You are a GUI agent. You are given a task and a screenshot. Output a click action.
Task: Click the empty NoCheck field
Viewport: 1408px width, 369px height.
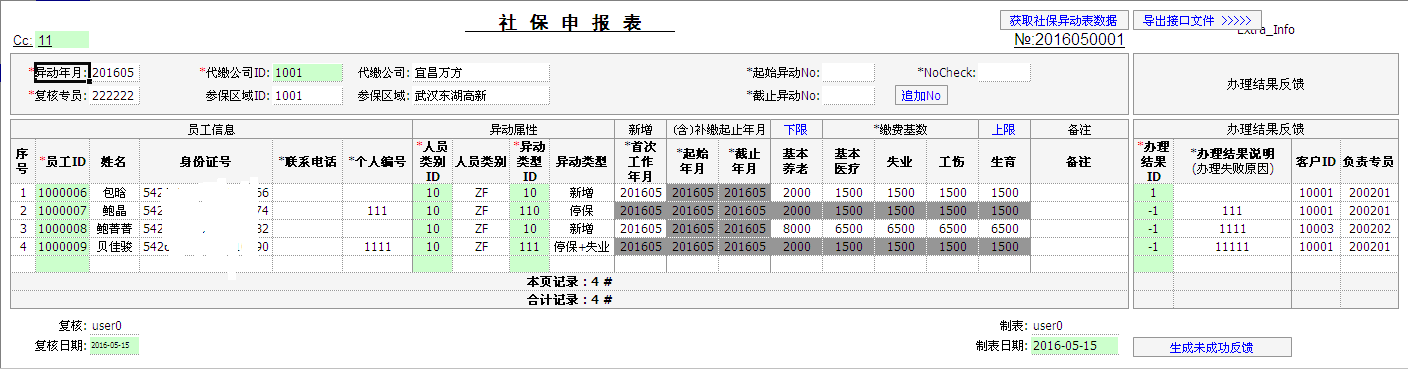(x=1004, y=73)
